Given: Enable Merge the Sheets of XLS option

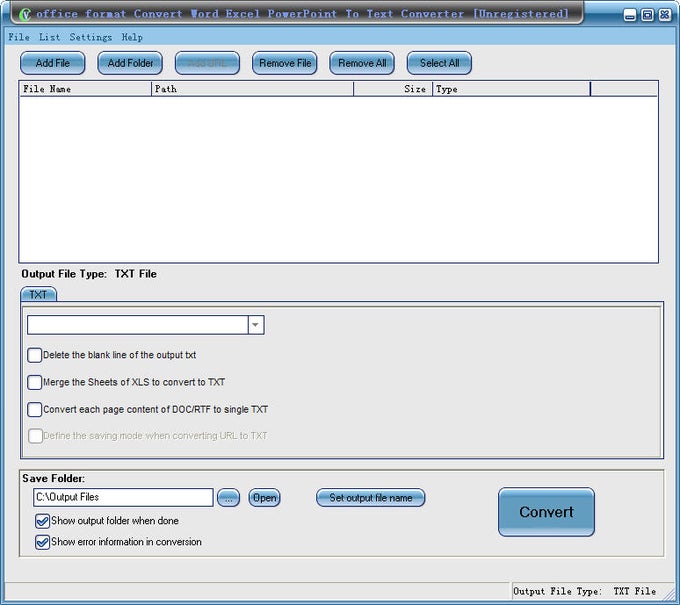Looking at the screenshot, I should click(x=35, y=383).
